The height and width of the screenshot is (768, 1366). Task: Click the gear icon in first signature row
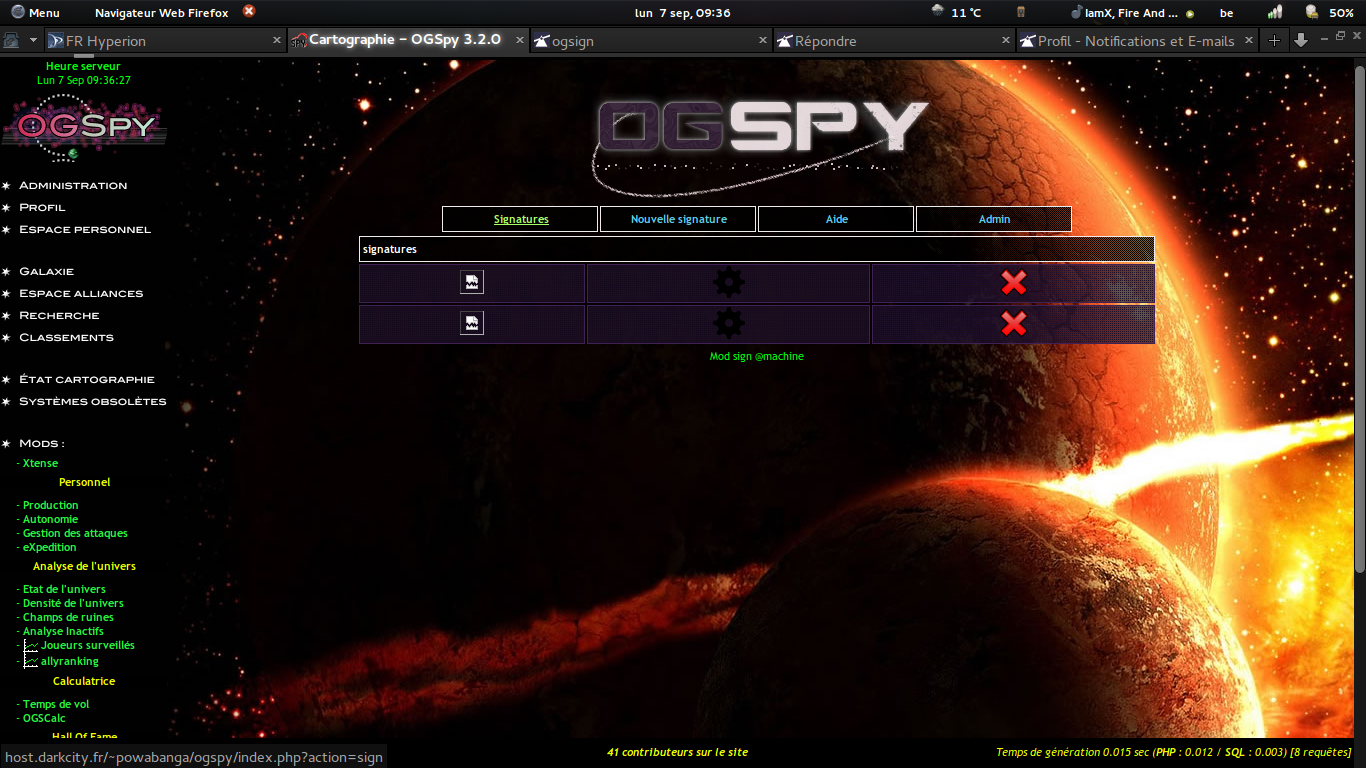tap(728, 283)
